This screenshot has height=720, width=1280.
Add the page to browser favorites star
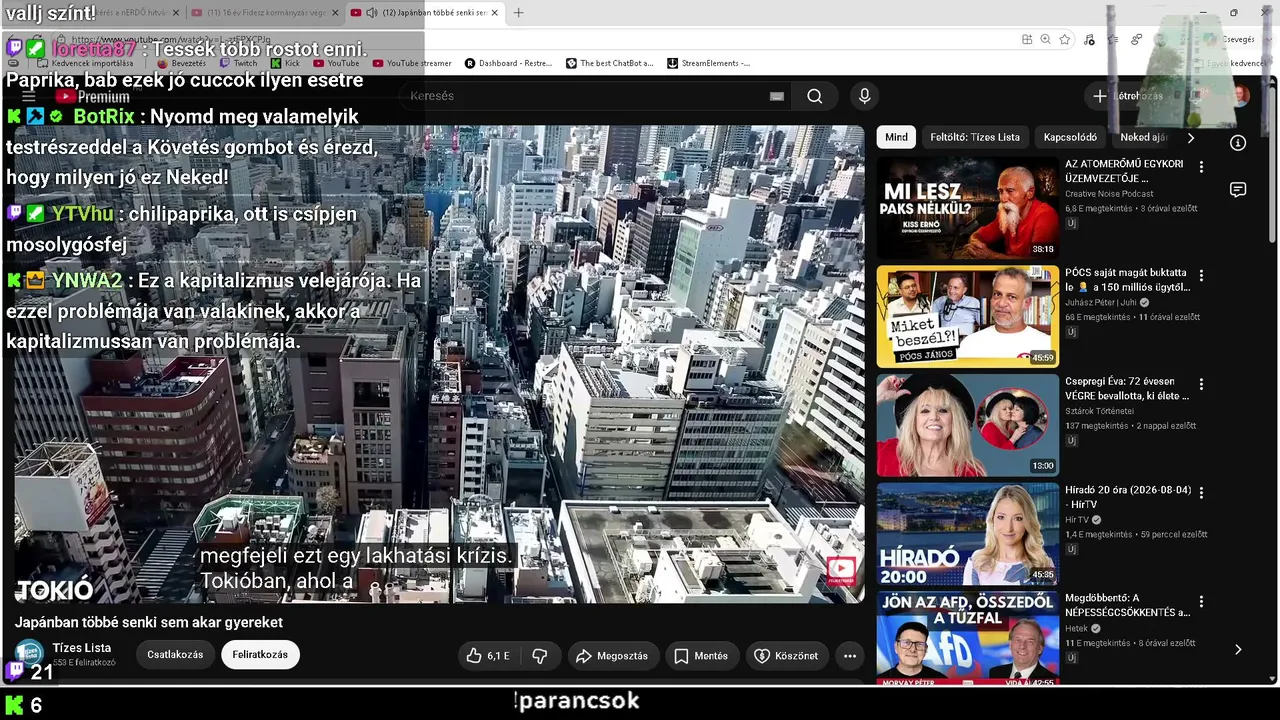[x=1065, y=39]
